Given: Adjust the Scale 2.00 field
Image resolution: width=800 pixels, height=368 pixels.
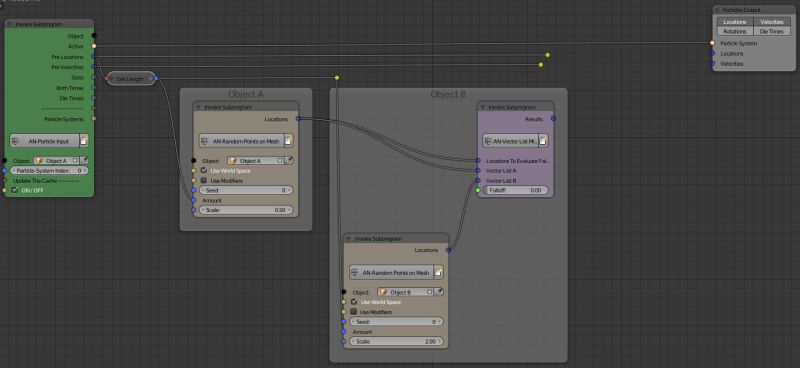Looking at the screenshot, I should pos(396,341).
